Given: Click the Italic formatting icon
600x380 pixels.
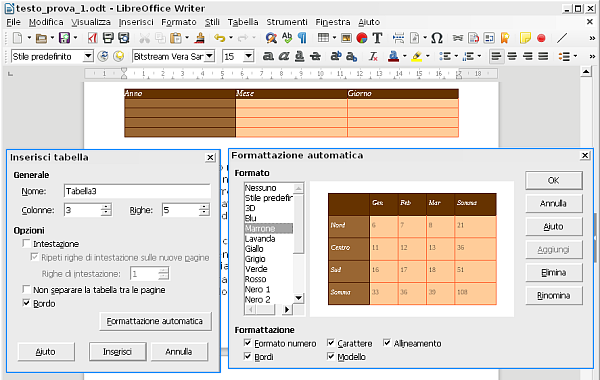Looking at the screenshot, I should pos(284,57).
